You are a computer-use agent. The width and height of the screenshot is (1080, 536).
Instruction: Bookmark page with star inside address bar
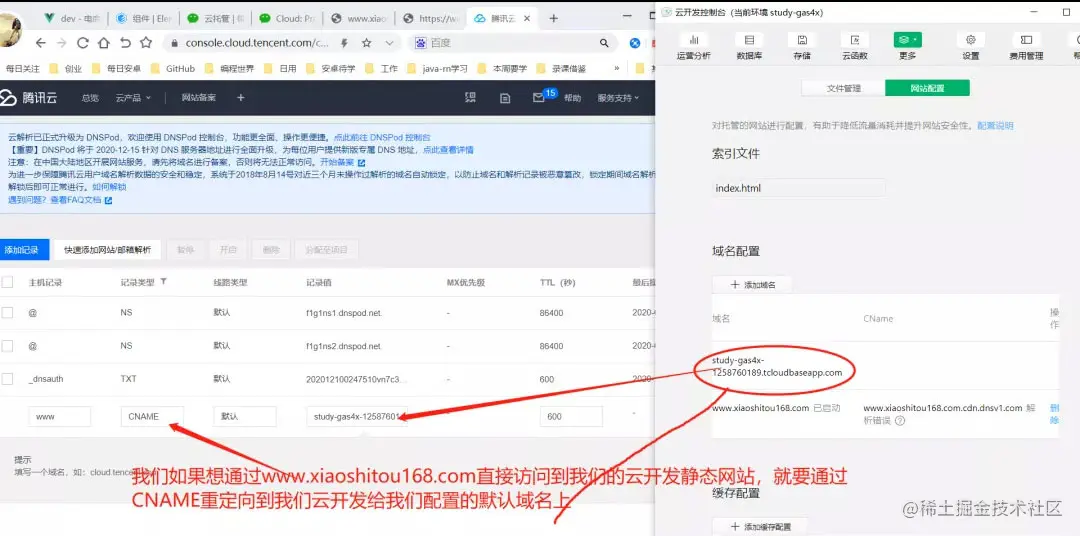click(x=366, y=43)
